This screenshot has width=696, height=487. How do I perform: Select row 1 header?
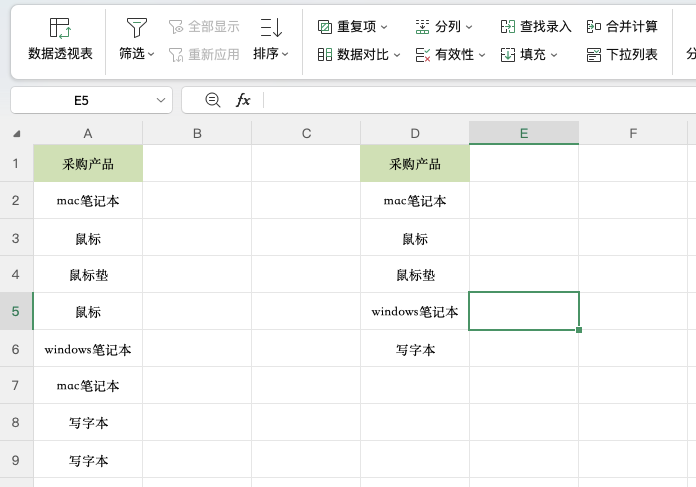point(16,163)
